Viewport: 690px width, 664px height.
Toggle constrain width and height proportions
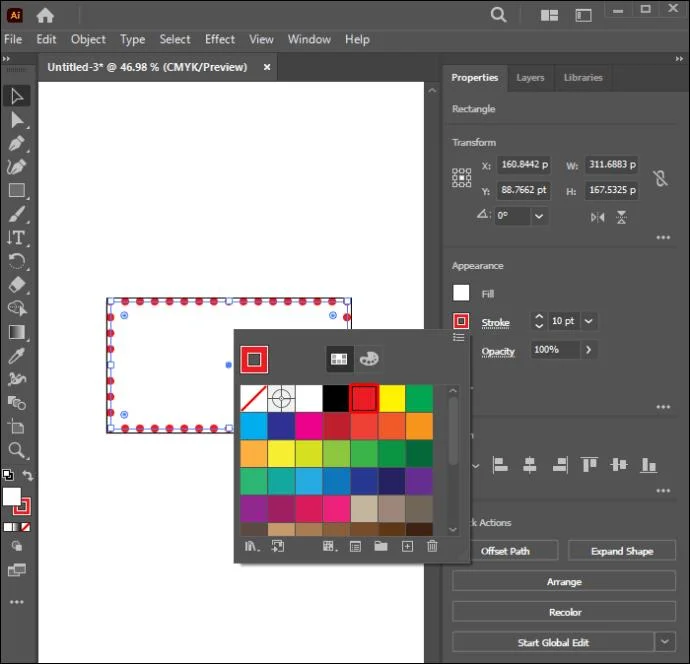(660, 178)
